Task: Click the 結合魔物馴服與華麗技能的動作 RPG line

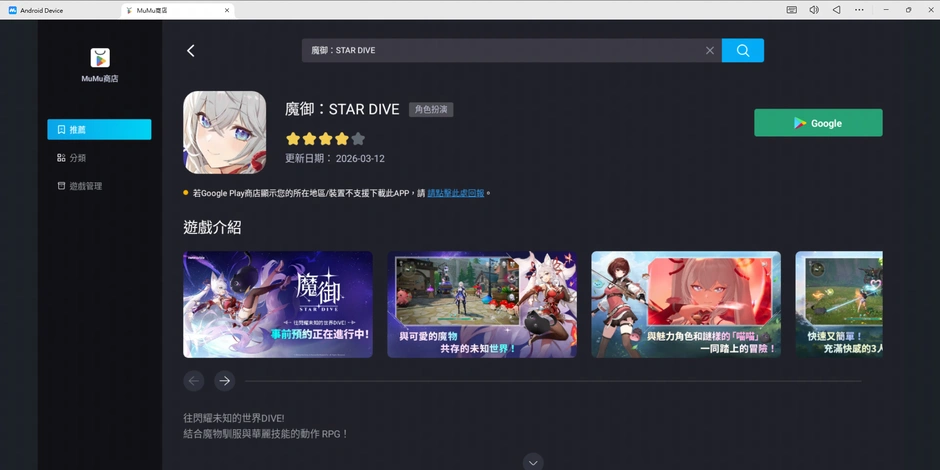Action: coord(266,433)
